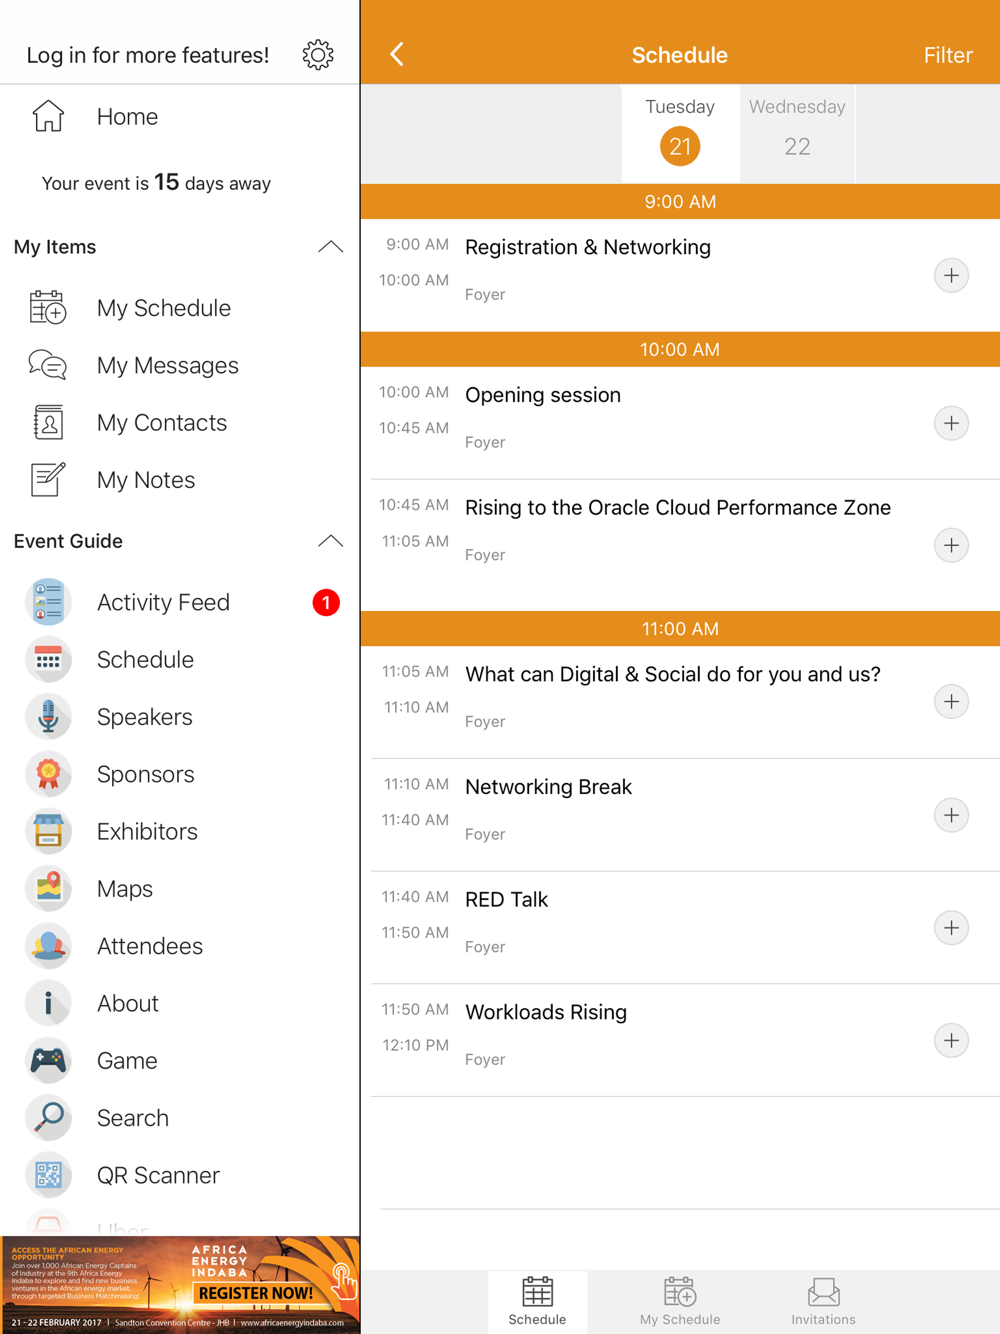Open Speakers list label
This screenshot has width=1000, height=1334.
pyautogui.click(x=144, y=717)
